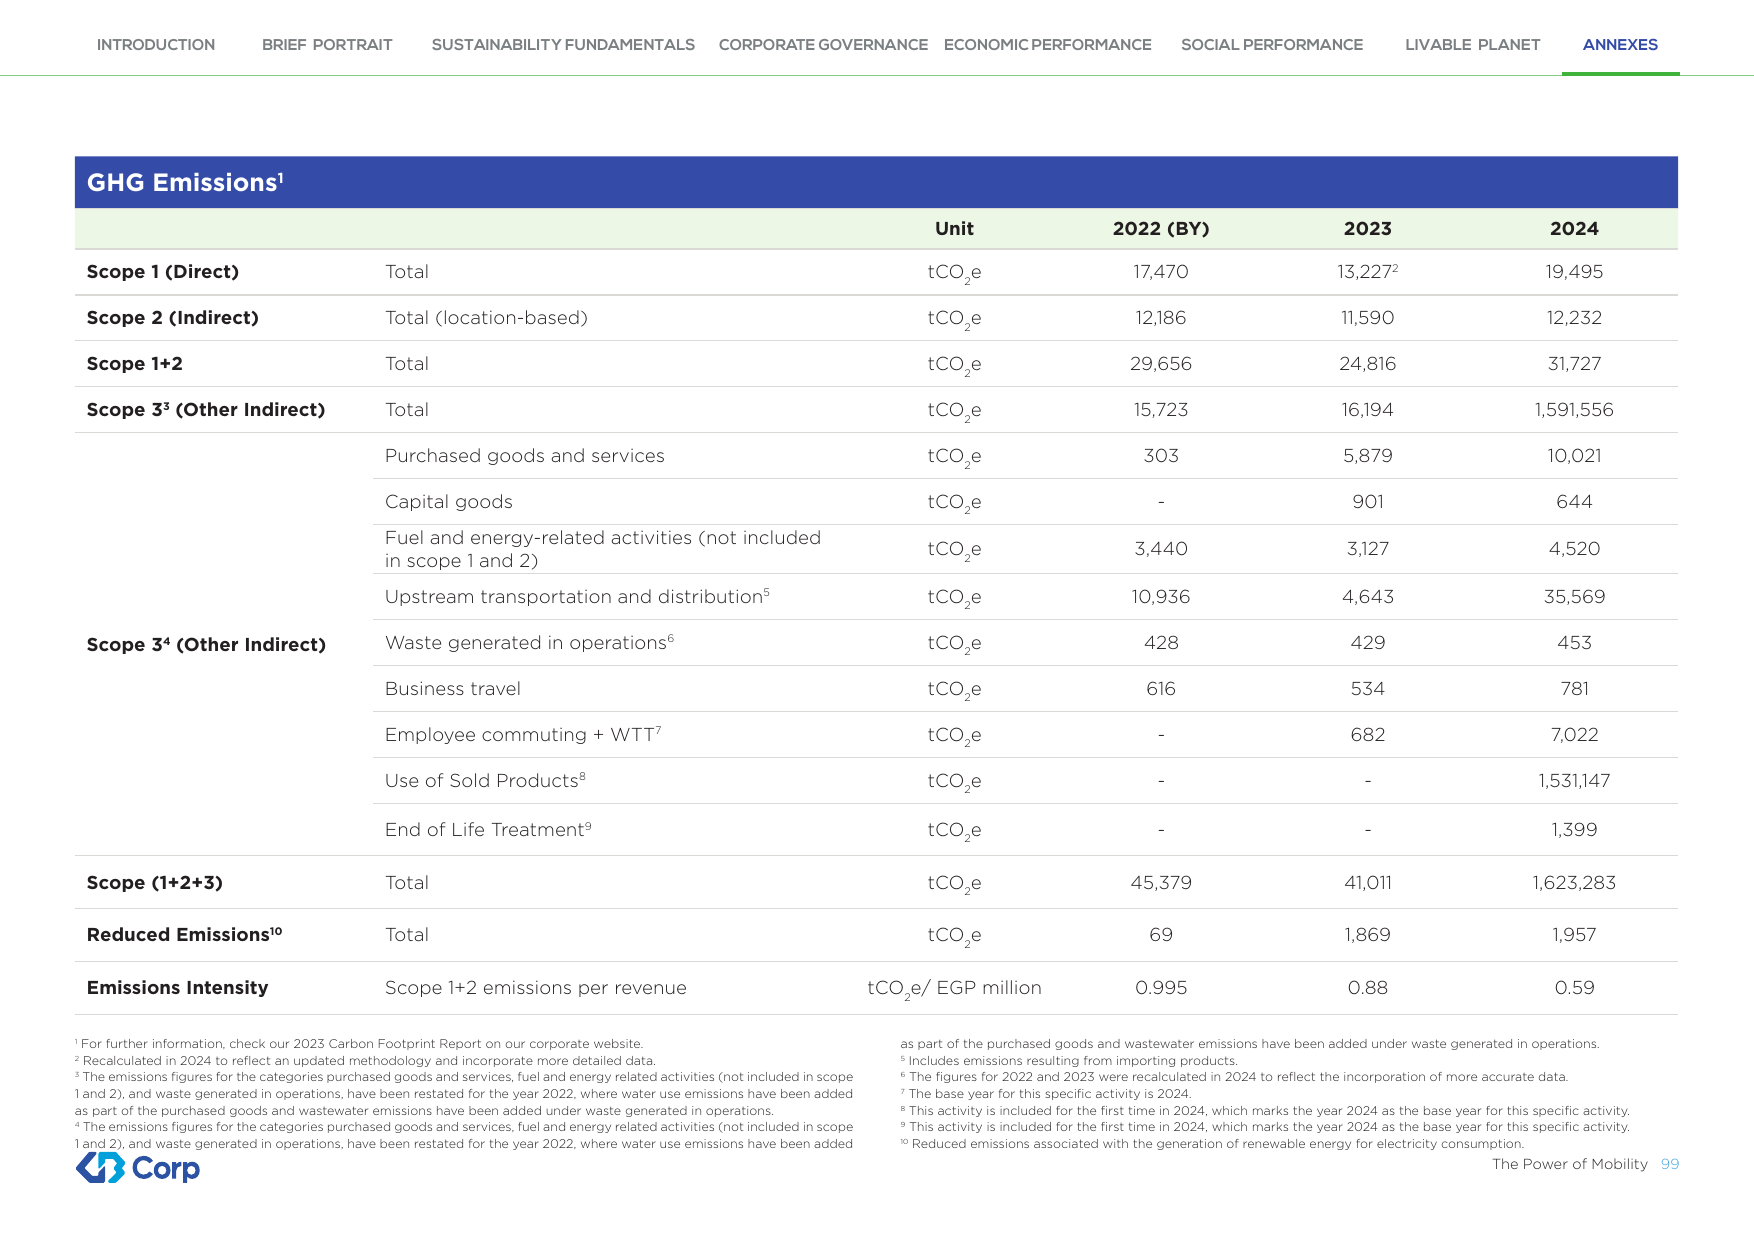This screenshot has height=1241, width=1754.
Task: Open the Introduction section tab
Action: (156, 45)
